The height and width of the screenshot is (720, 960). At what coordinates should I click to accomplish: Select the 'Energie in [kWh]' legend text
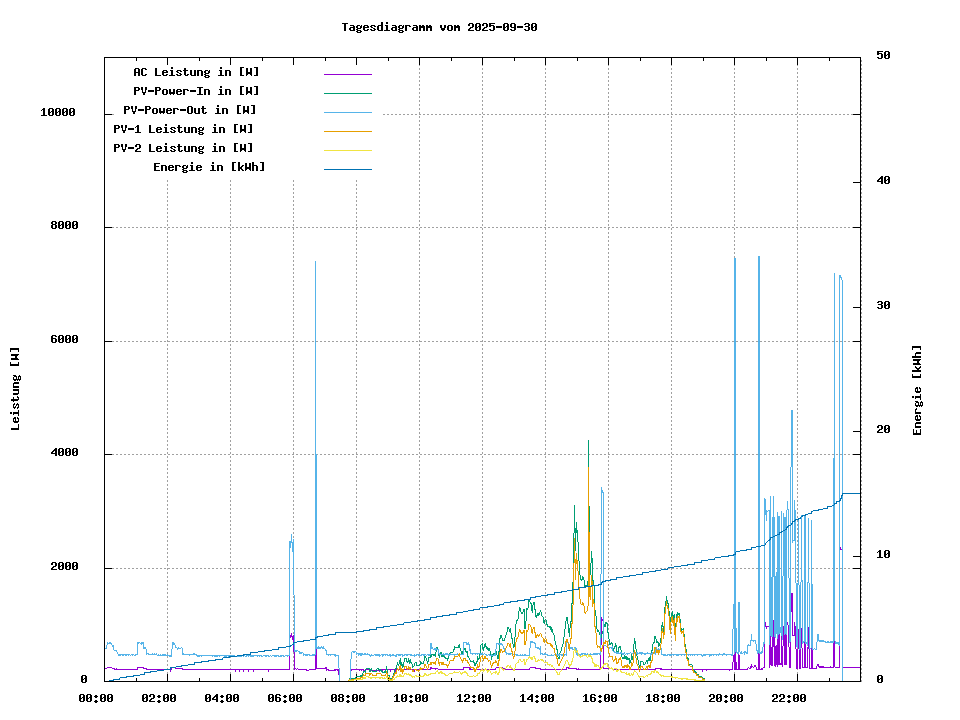click(x=209, y=167)
